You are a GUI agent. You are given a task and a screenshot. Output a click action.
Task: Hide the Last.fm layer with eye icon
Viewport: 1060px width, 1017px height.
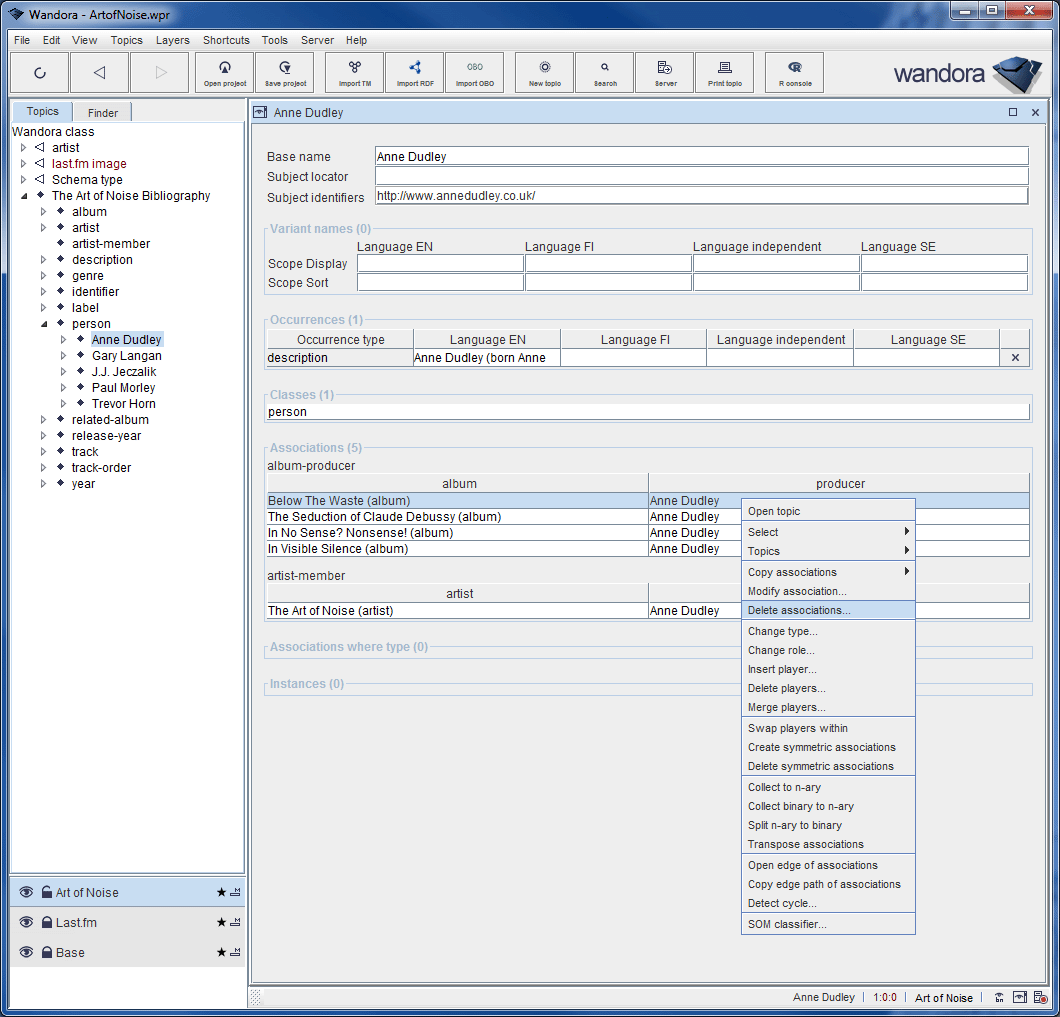tap(26, 922)
